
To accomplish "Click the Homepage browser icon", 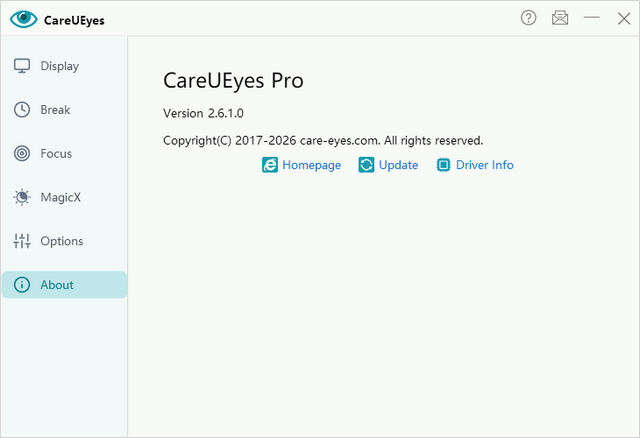I will pyautogui.click(x=270, y=165).
